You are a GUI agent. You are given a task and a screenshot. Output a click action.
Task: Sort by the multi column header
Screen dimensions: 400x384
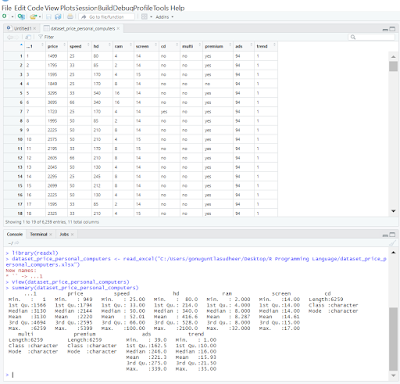click(x=191, y=46)
